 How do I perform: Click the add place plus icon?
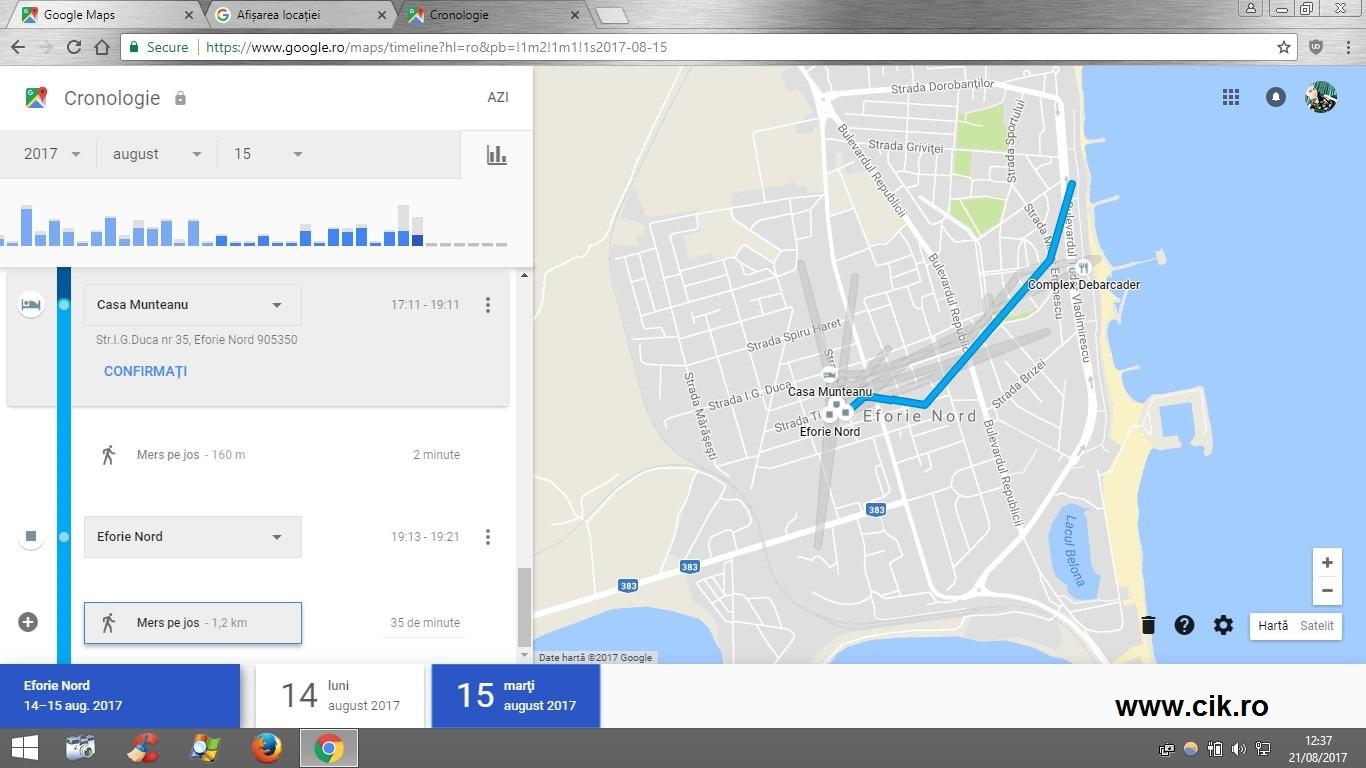[x=28, y=622]
